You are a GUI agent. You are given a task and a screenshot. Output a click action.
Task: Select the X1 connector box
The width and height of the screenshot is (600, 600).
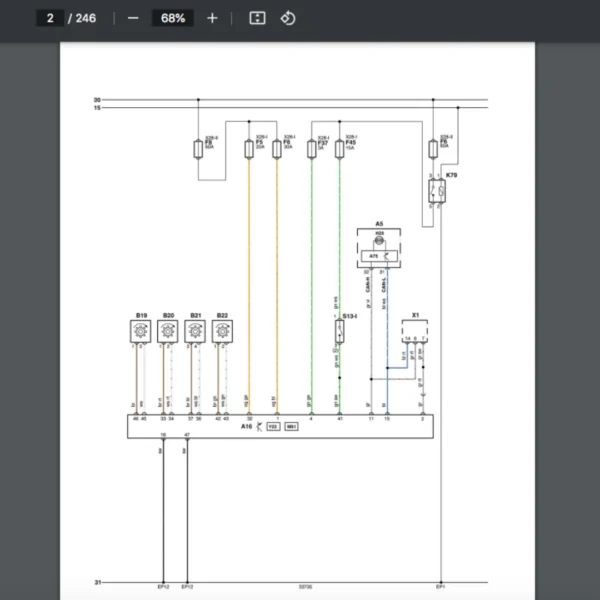click(x=415, y=331)
